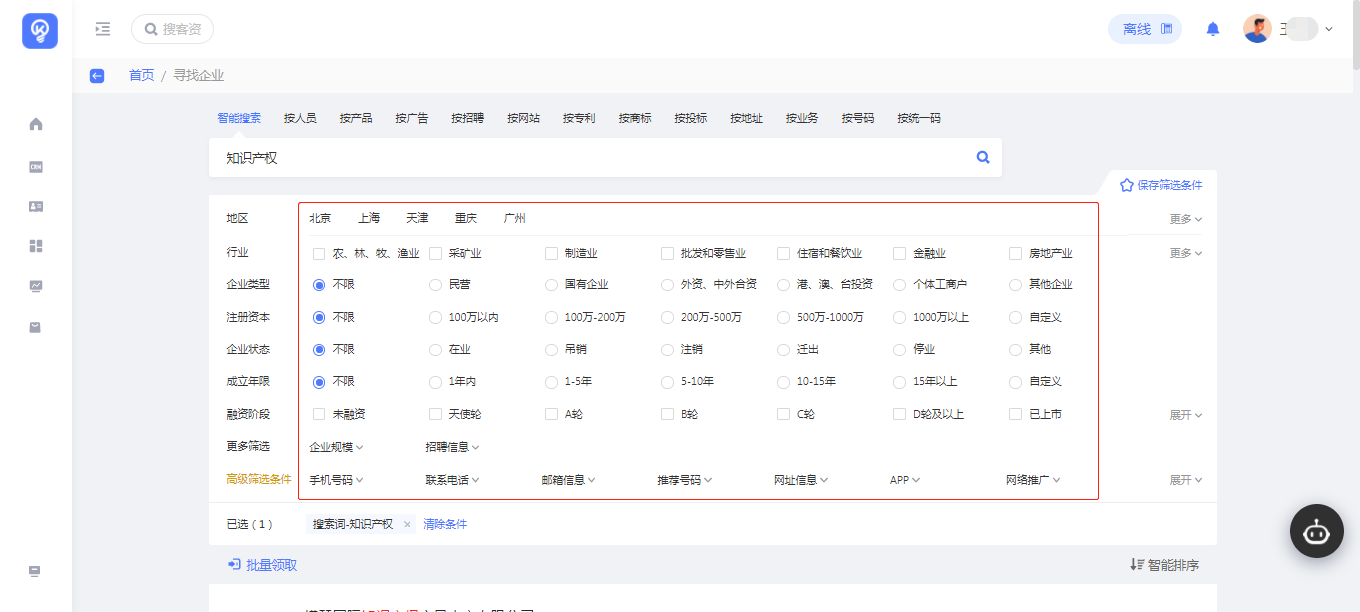Click the search magnifier icon

[983, 157]
